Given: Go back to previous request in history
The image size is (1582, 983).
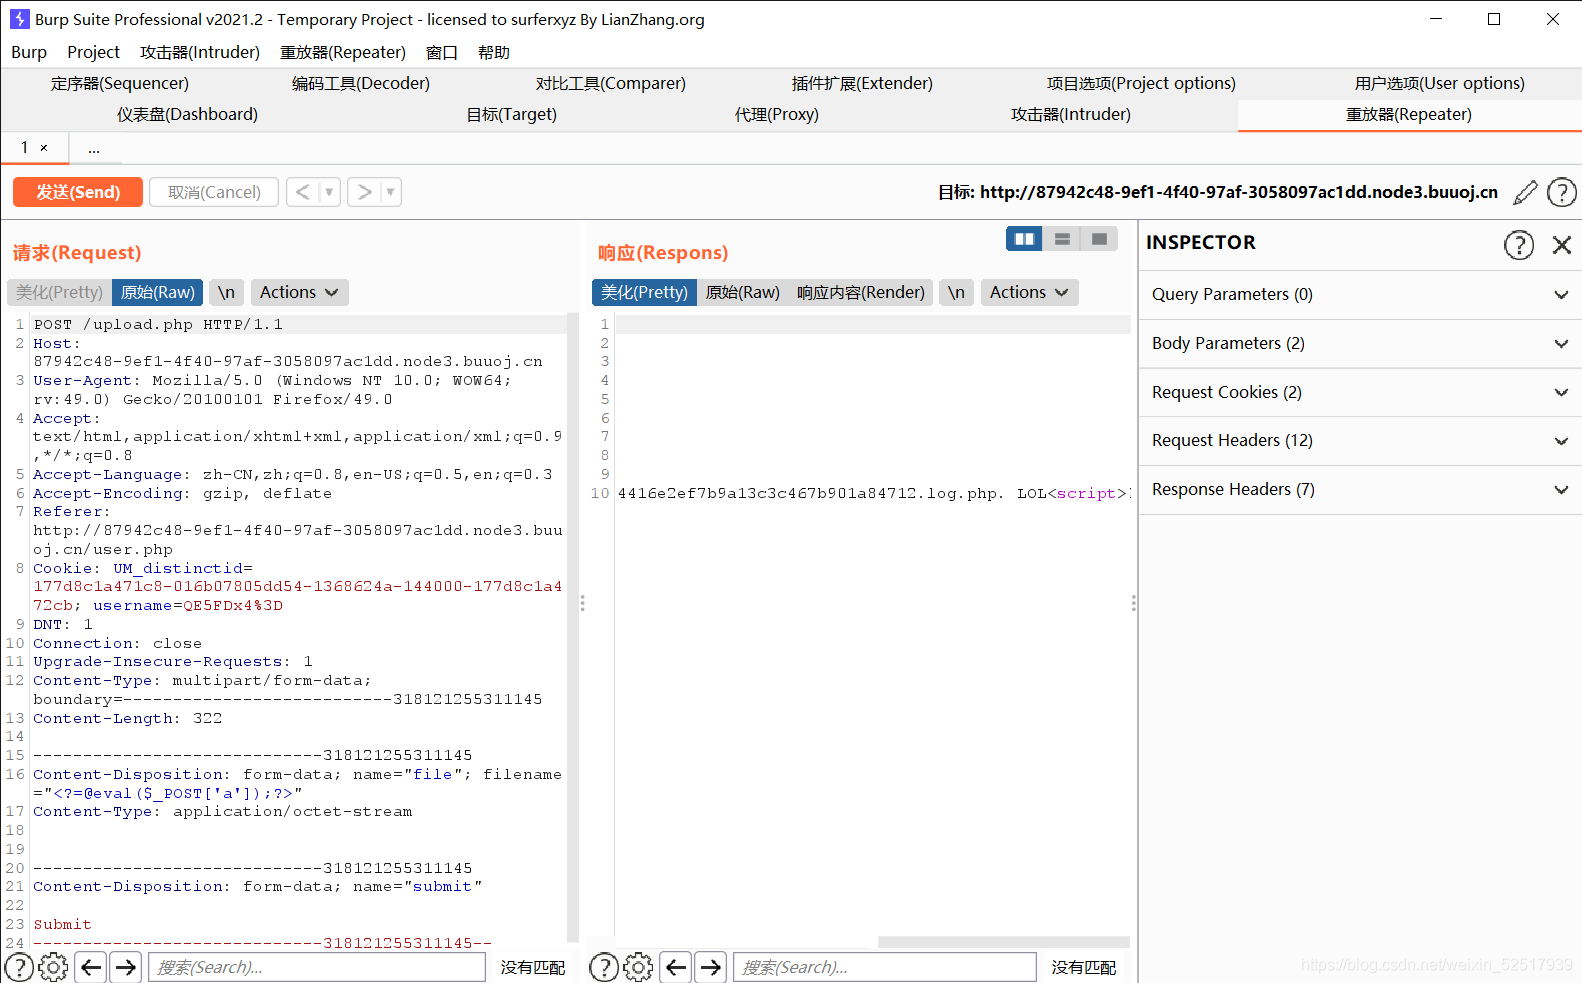Looking at the screenshot, I should (x=303, y=192).
